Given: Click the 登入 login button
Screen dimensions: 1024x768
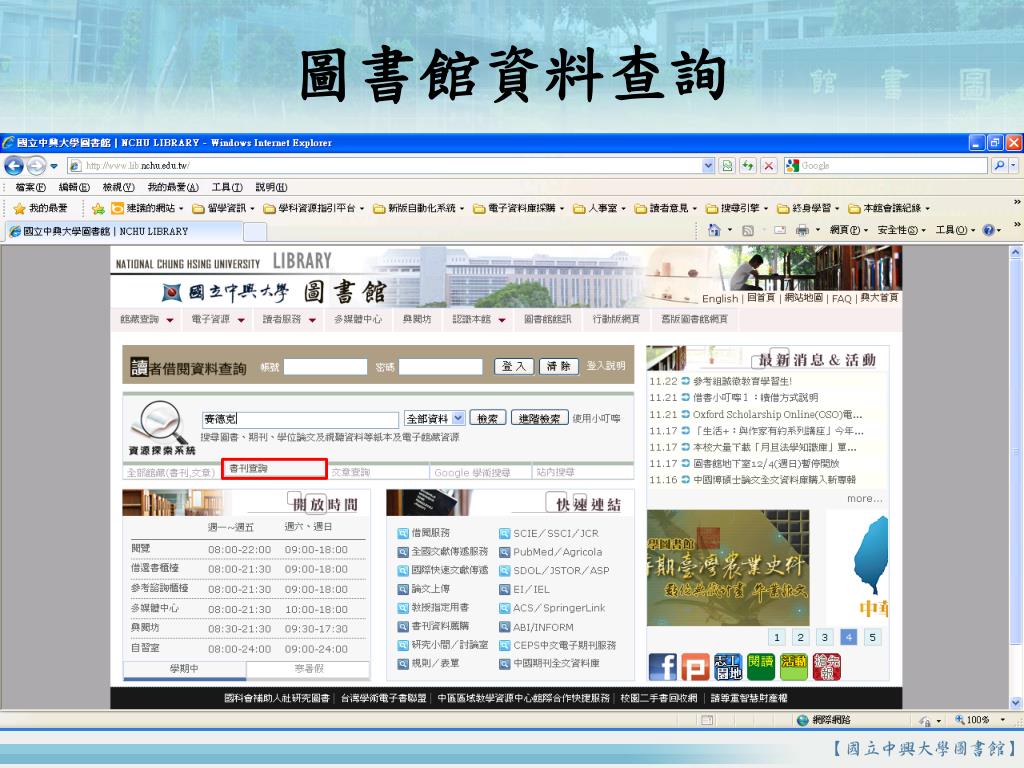Looking at the screenshot, I should coord(514,366).
